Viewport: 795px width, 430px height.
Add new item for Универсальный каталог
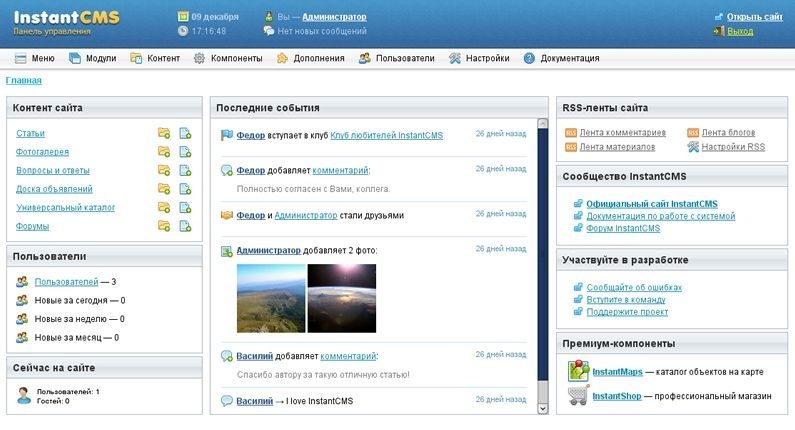tap(185, 207)
